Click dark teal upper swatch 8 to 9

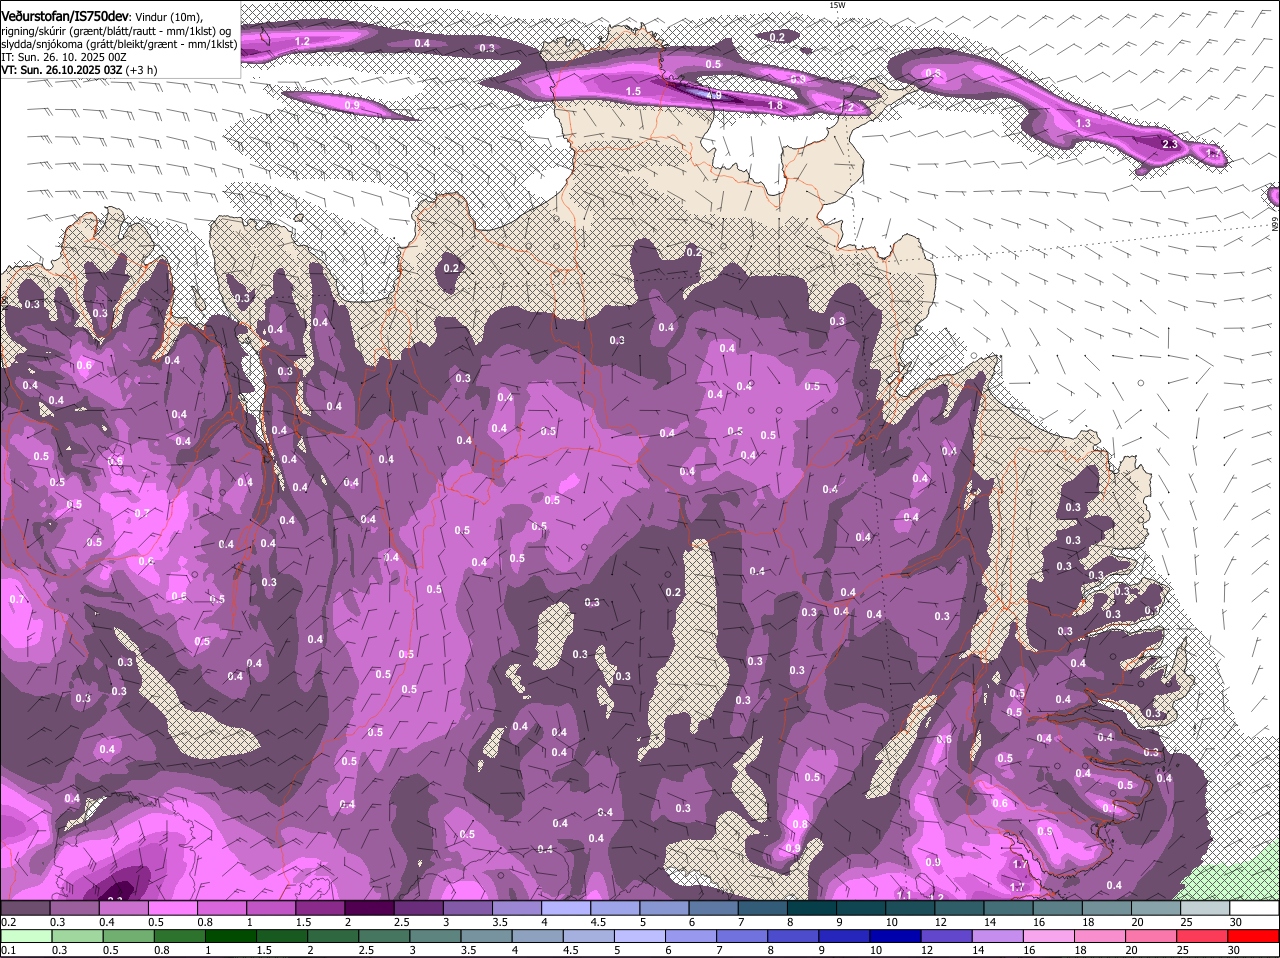[812, 908]
